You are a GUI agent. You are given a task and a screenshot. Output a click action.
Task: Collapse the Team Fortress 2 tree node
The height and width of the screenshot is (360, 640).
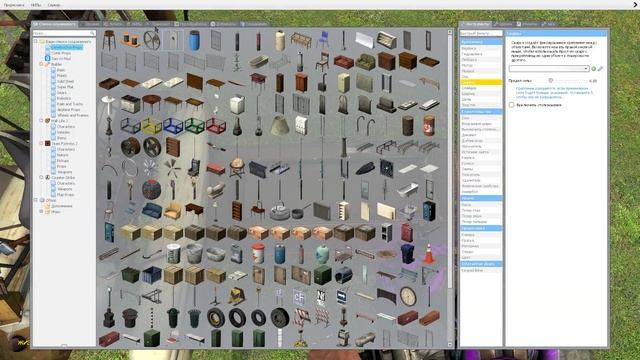tap(41, 143)
